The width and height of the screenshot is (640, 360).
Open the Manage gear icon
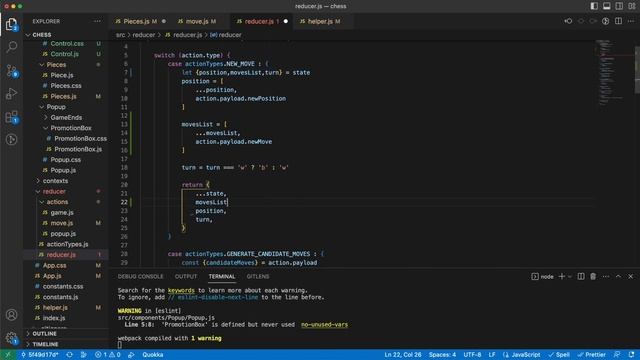click(x=11, y=338)
